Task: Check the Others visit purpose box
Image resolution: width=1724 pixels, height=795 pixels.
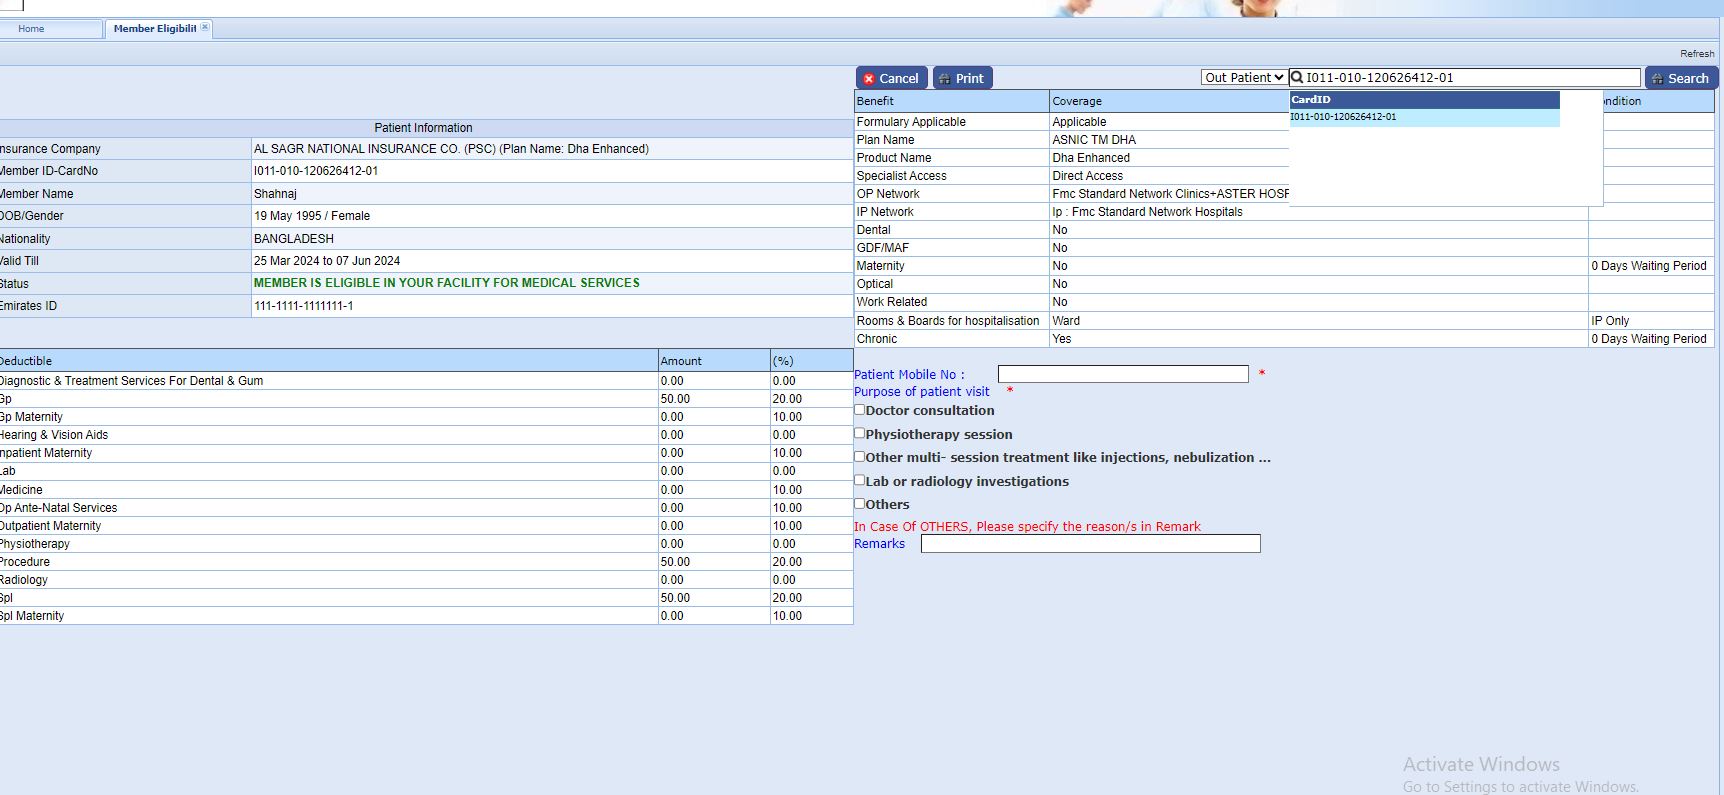Action: [860, 504]
